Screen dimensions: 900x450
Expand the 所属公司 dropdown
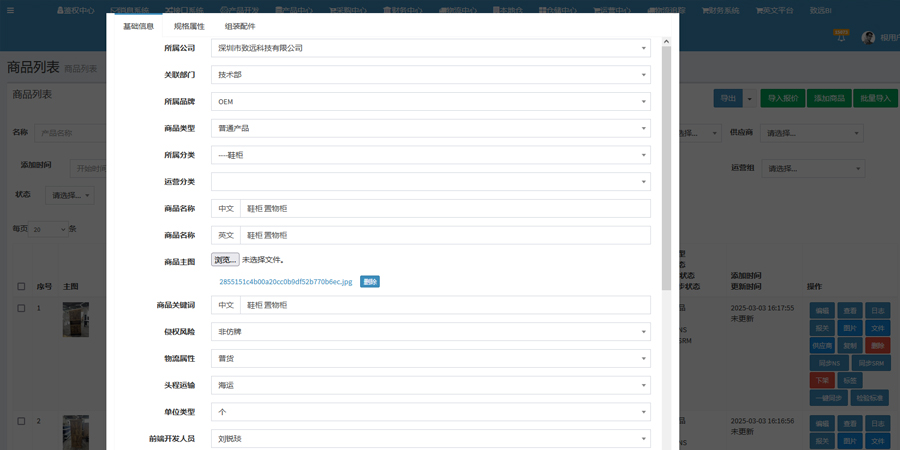pos(430,48)
